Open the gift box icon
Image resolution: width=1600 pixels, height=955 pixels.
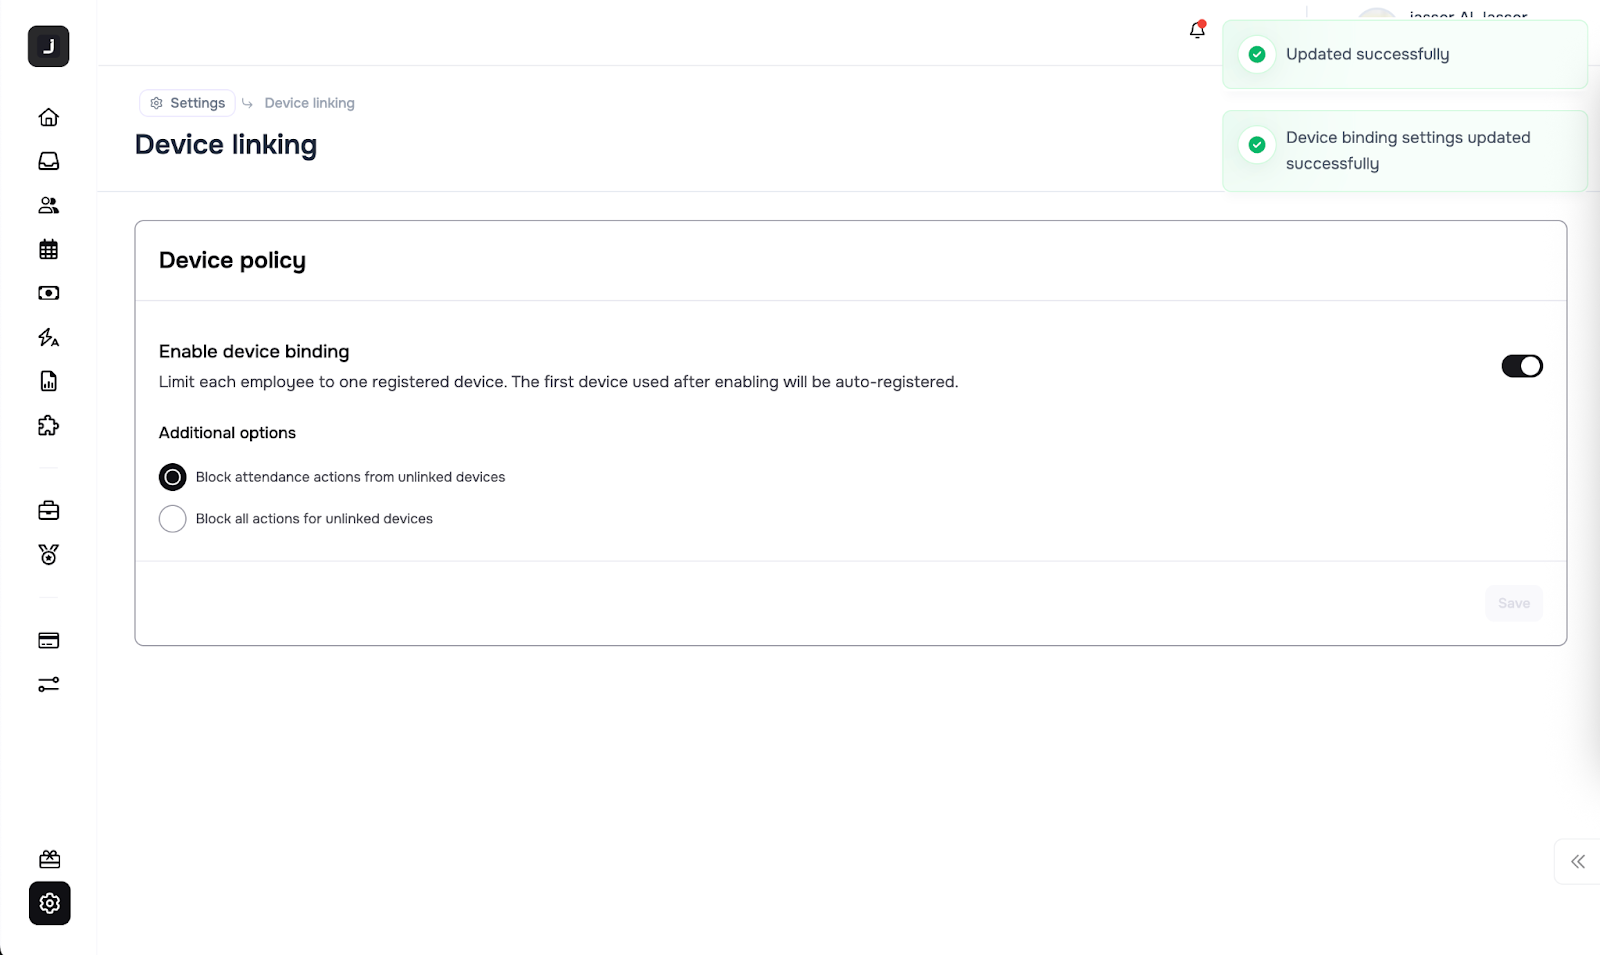click(49, 859)
